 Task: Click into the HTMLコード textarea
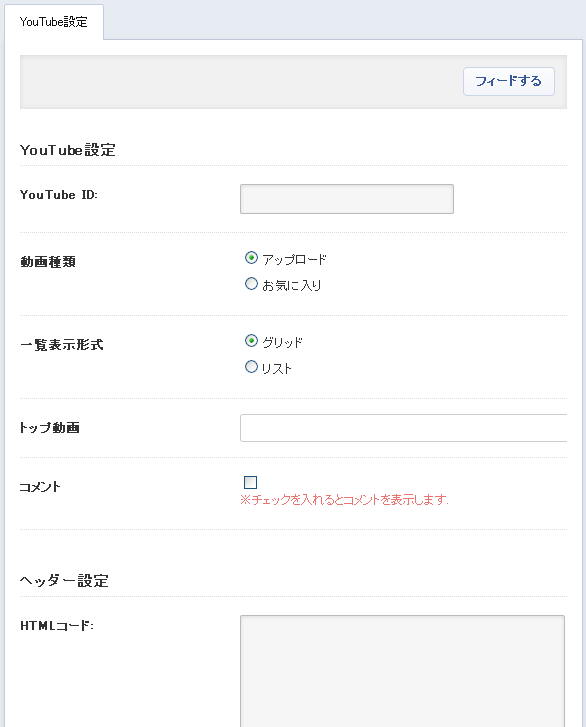(x=402, y=671)
